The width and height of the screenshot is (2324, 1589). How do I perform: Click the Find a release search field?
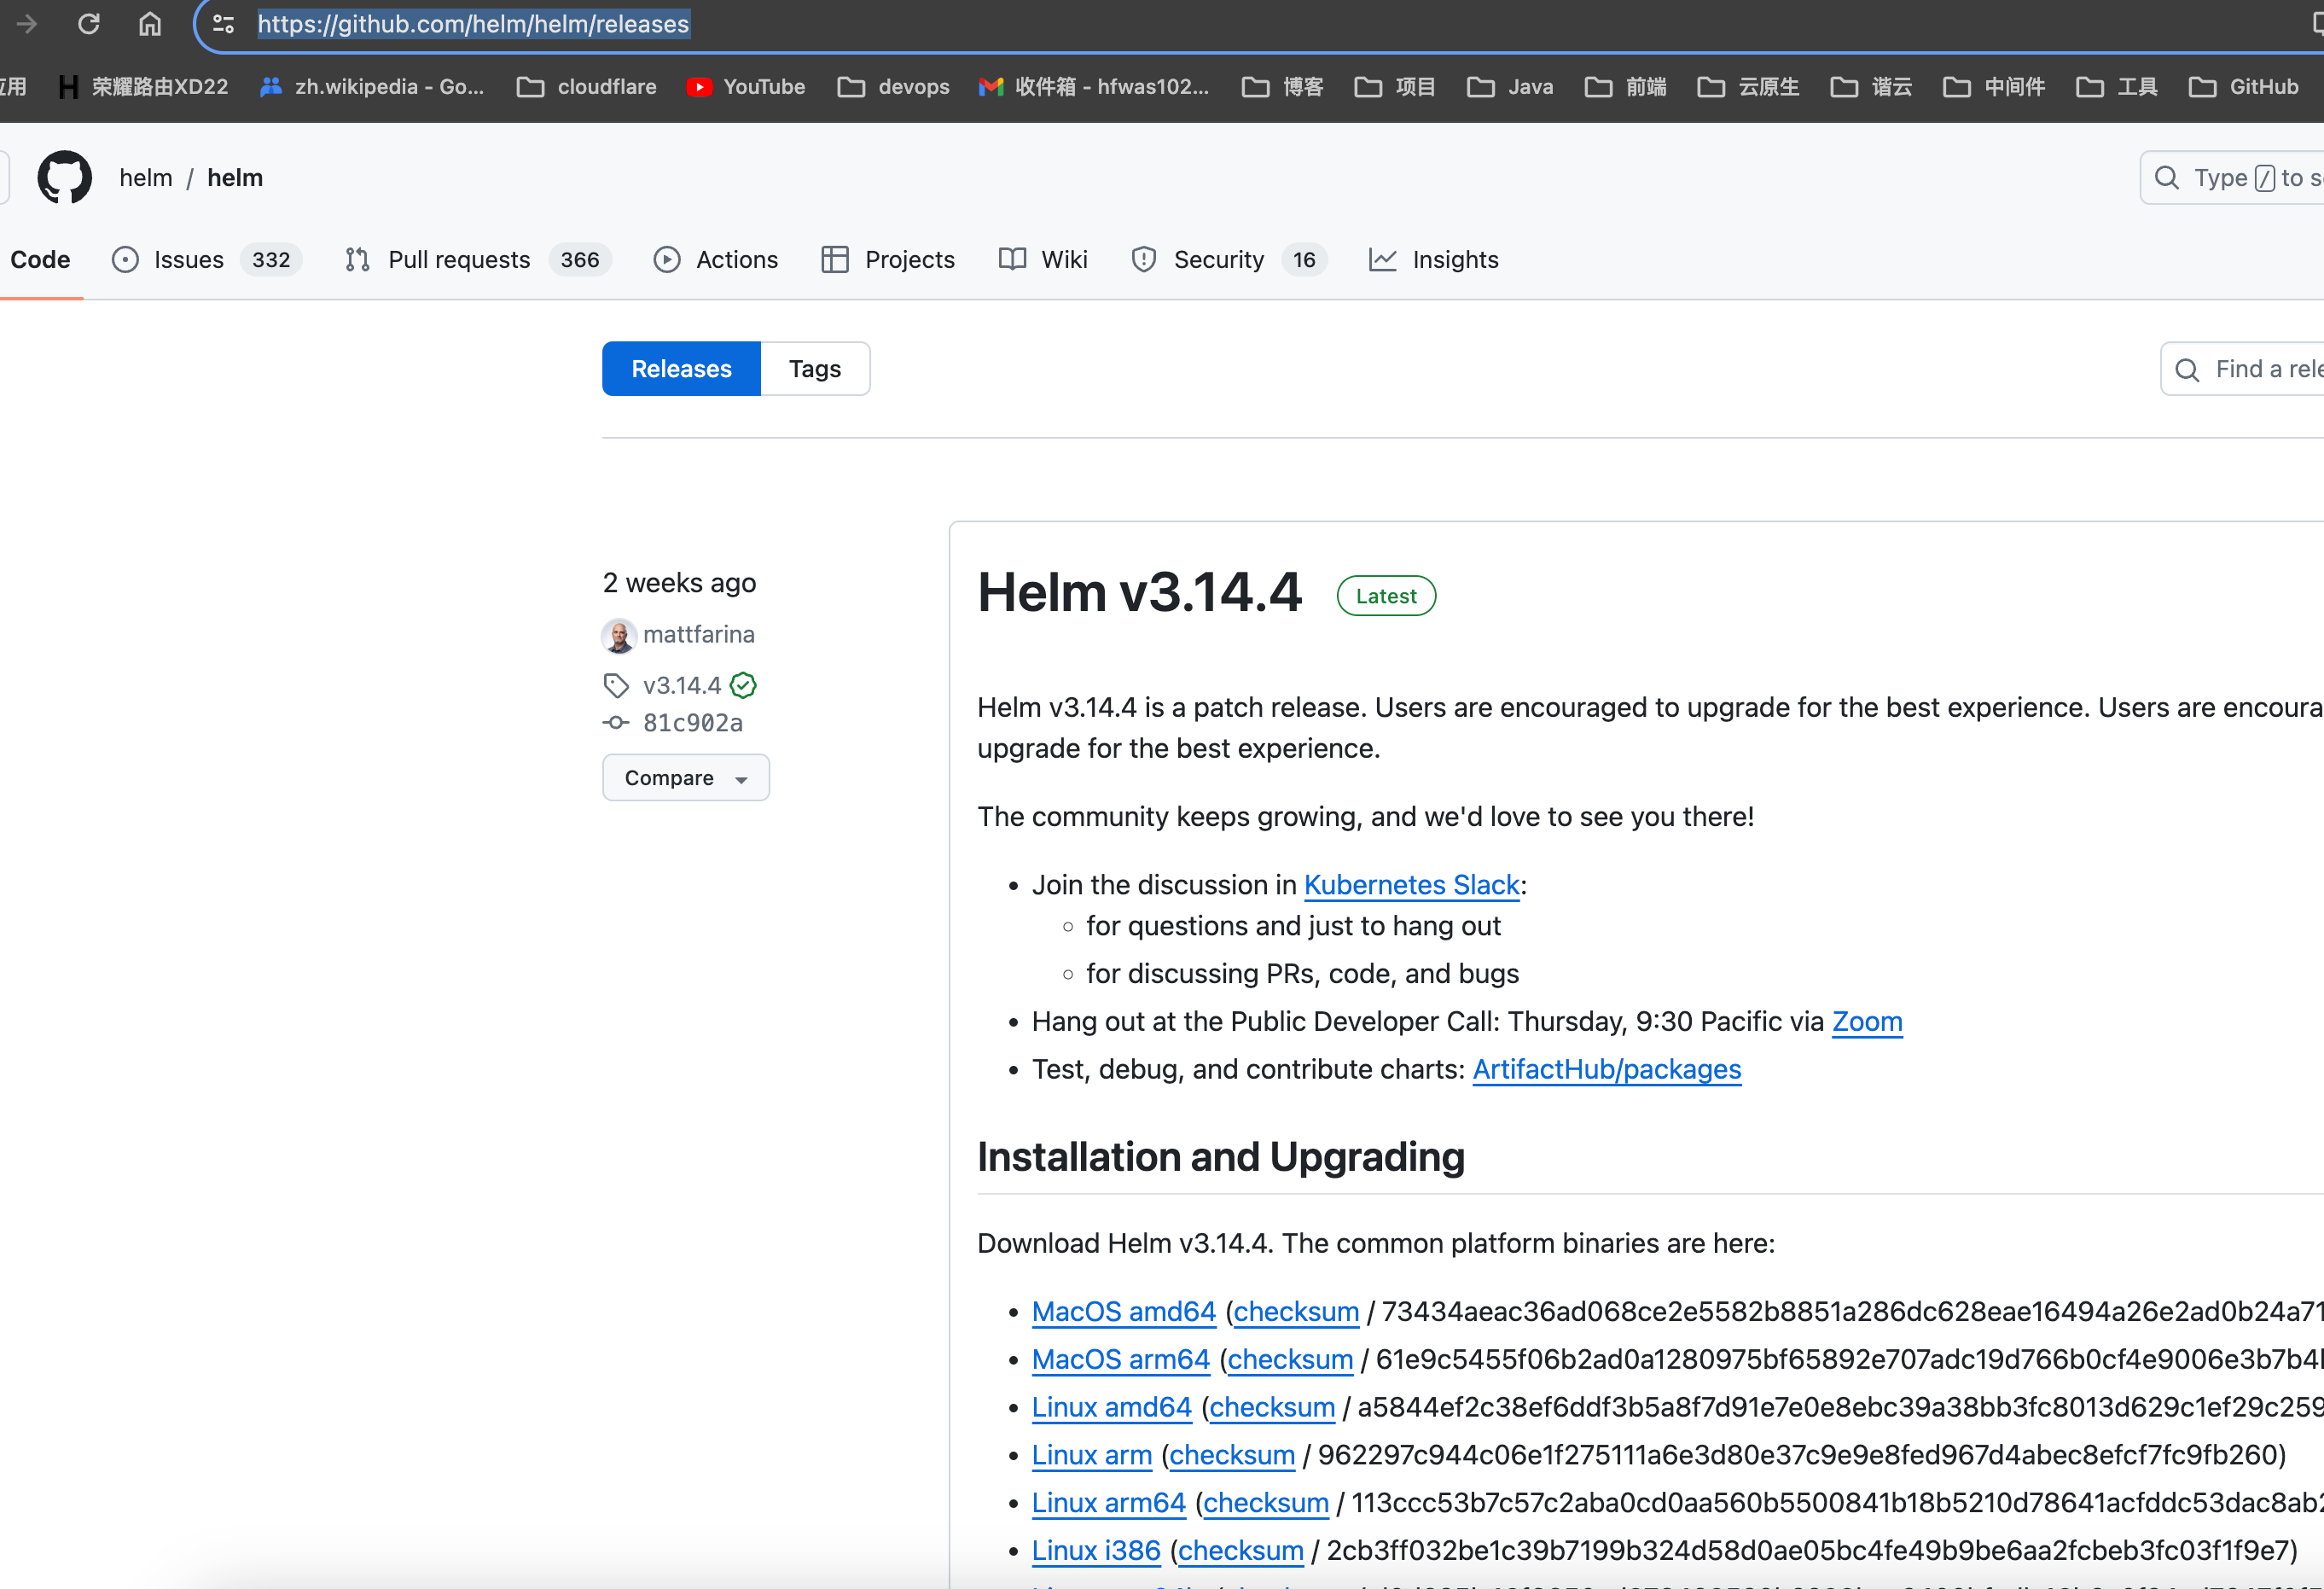pos(2242,369)
